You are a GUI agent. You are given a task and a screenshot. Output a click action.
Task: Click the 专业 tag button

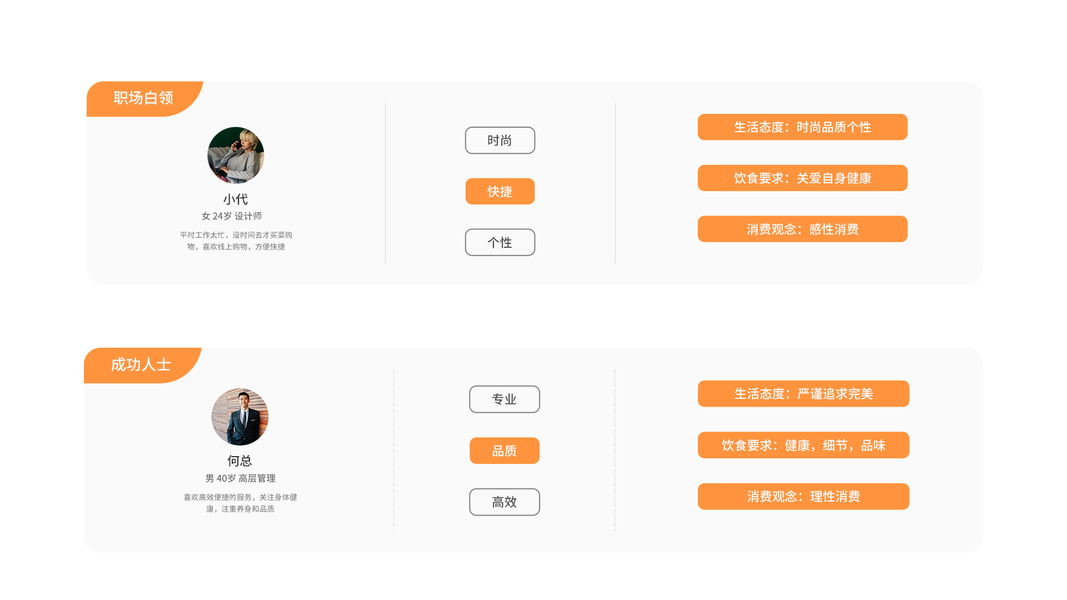(x=504, y=399)
